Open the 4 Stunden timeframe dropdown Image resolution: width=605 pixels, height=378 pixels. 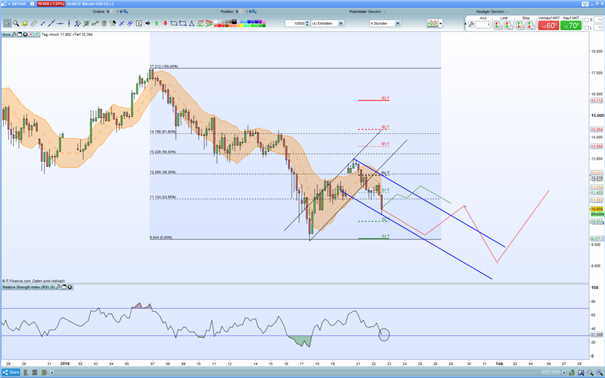tap(397, 24)
